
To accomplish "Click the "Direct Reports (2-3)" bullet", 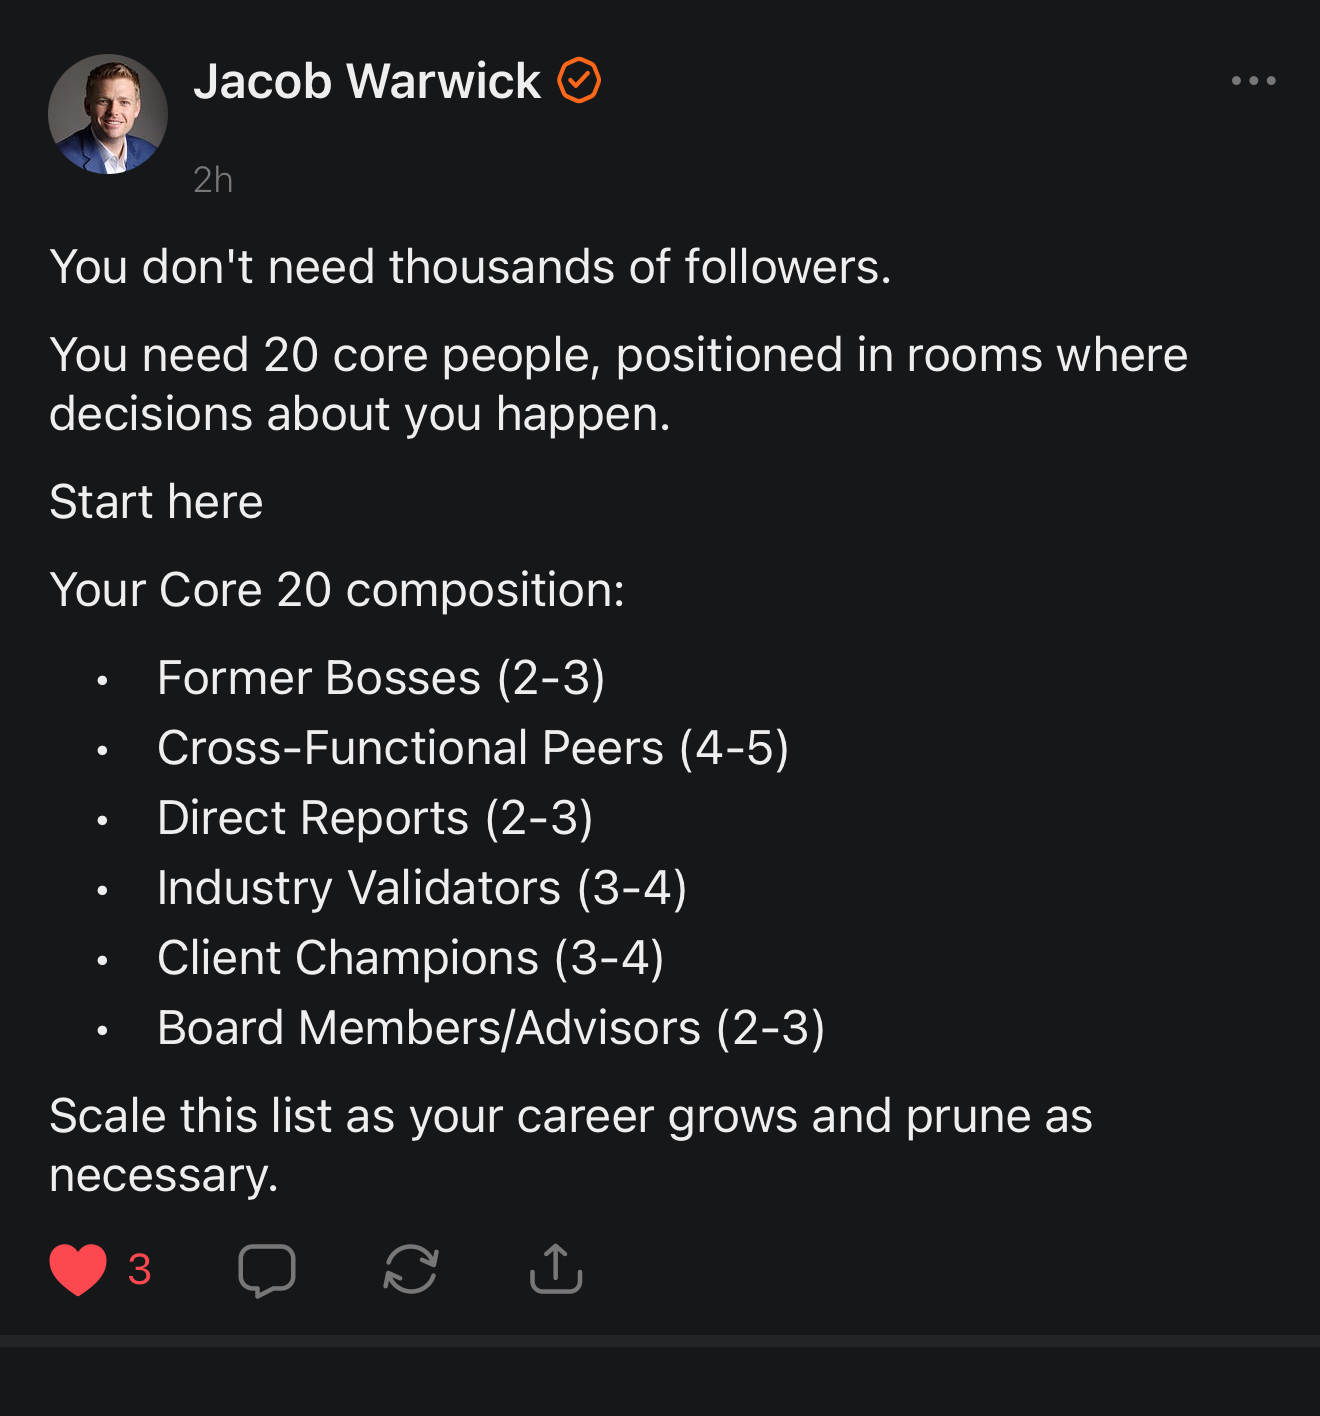I will [375, 818].
